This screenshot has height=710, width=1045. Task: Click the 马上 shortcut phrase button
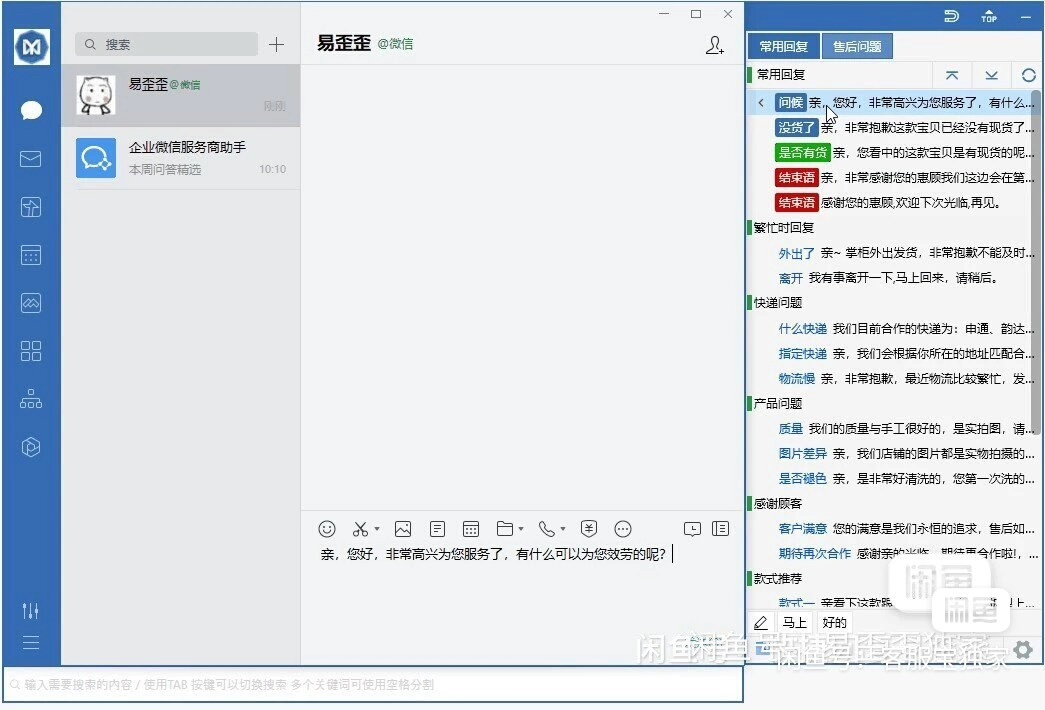[794, 623]
